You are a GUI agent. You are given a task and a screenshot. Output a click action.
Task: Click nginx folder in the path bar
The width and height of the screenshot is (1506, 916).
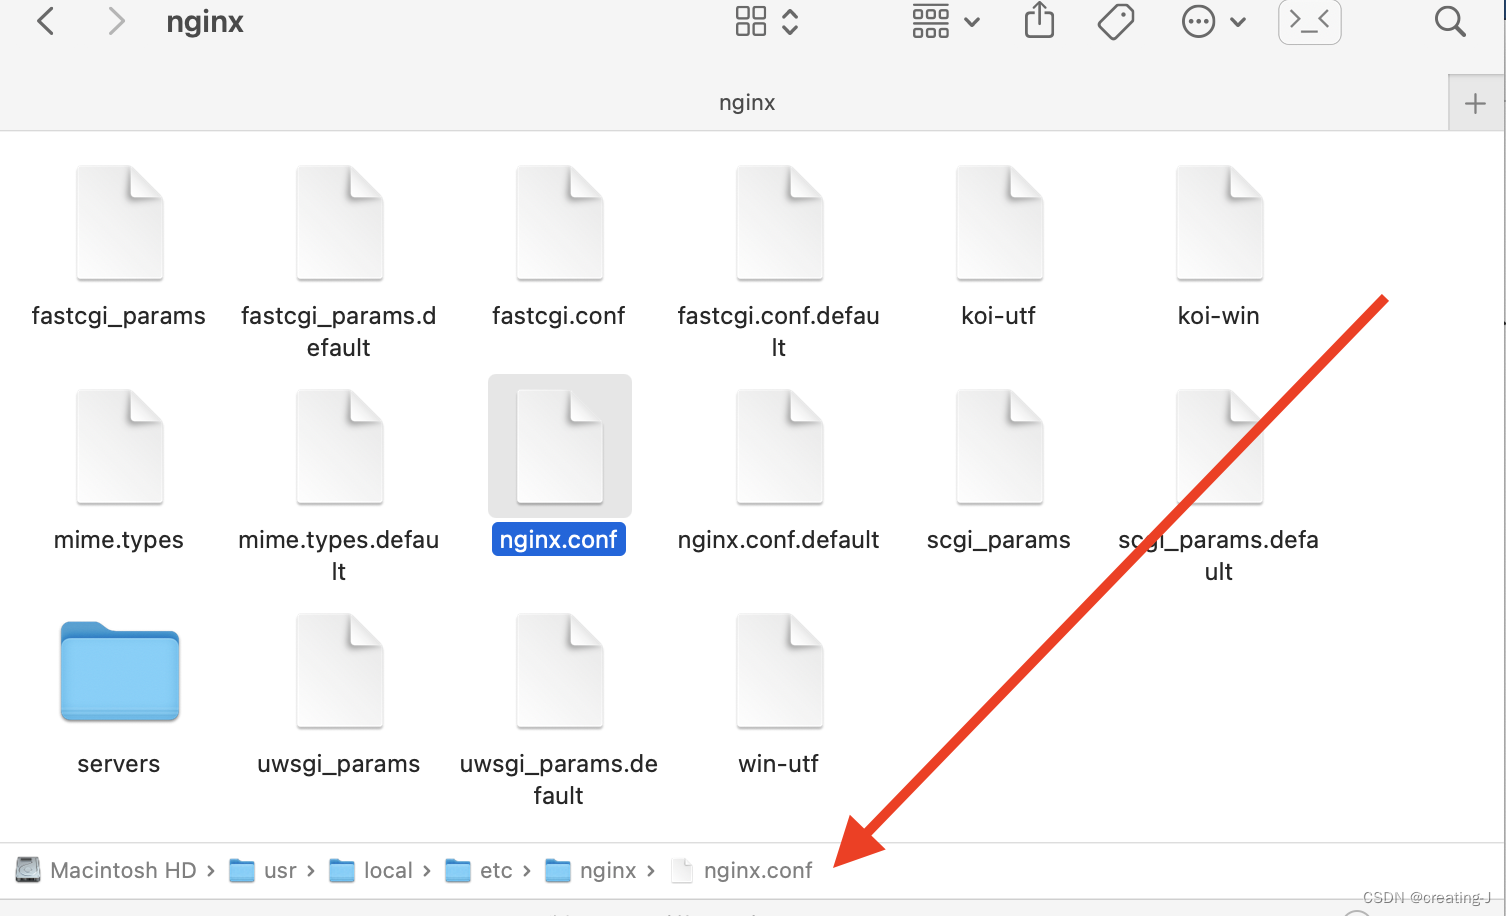[x=592, y=870]
